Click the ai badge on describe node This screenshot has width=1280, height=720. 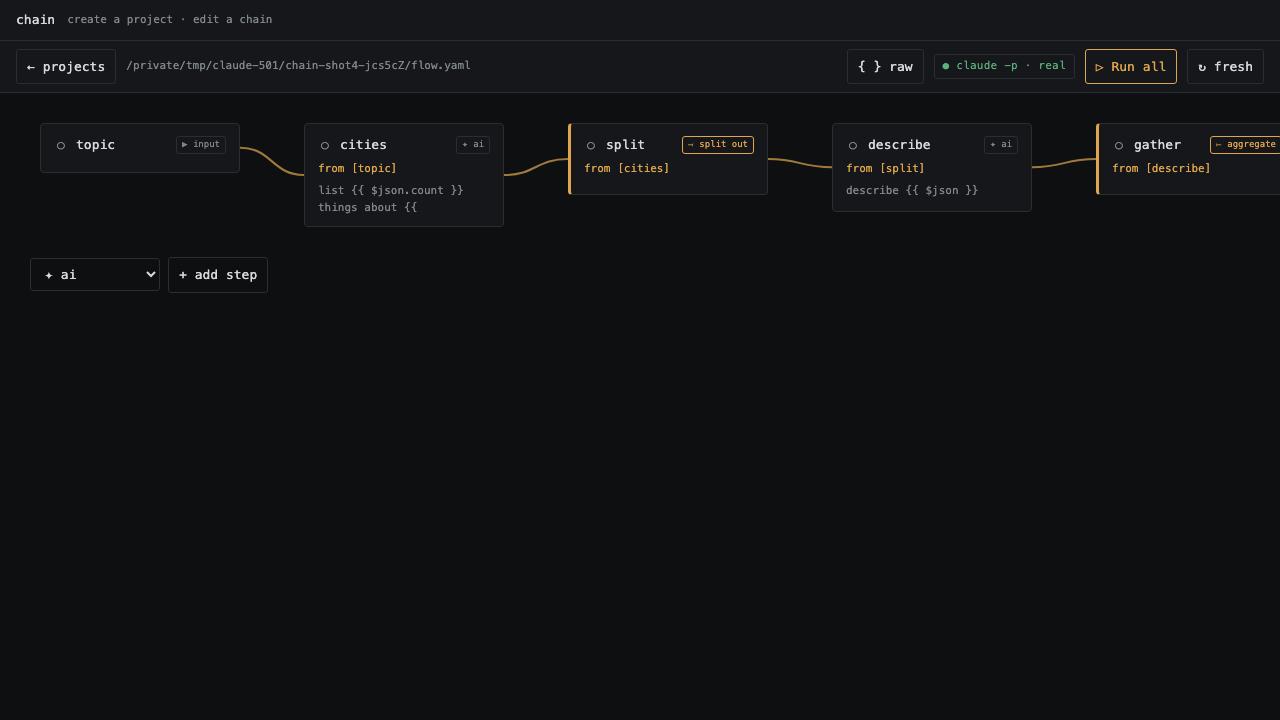tap(1001, 145)
